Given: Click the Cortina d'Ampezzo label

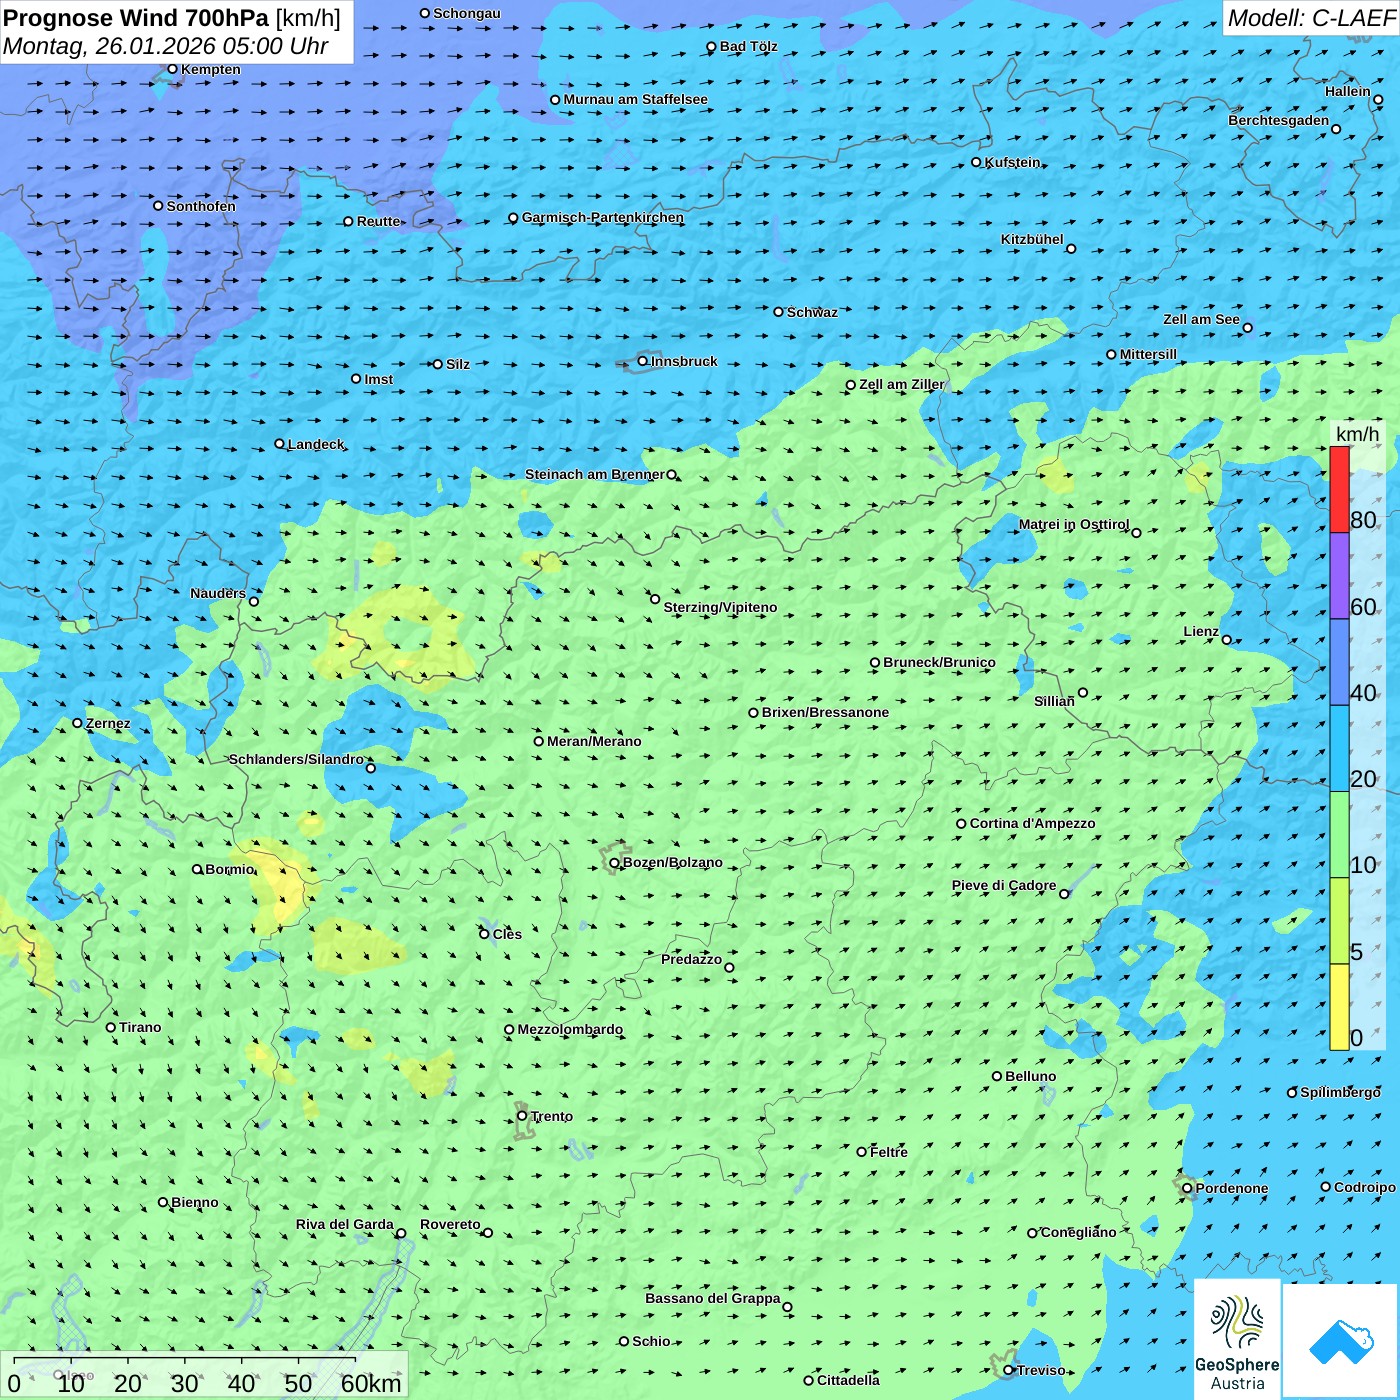Looking at the screenshot, I should (1032, 823).
